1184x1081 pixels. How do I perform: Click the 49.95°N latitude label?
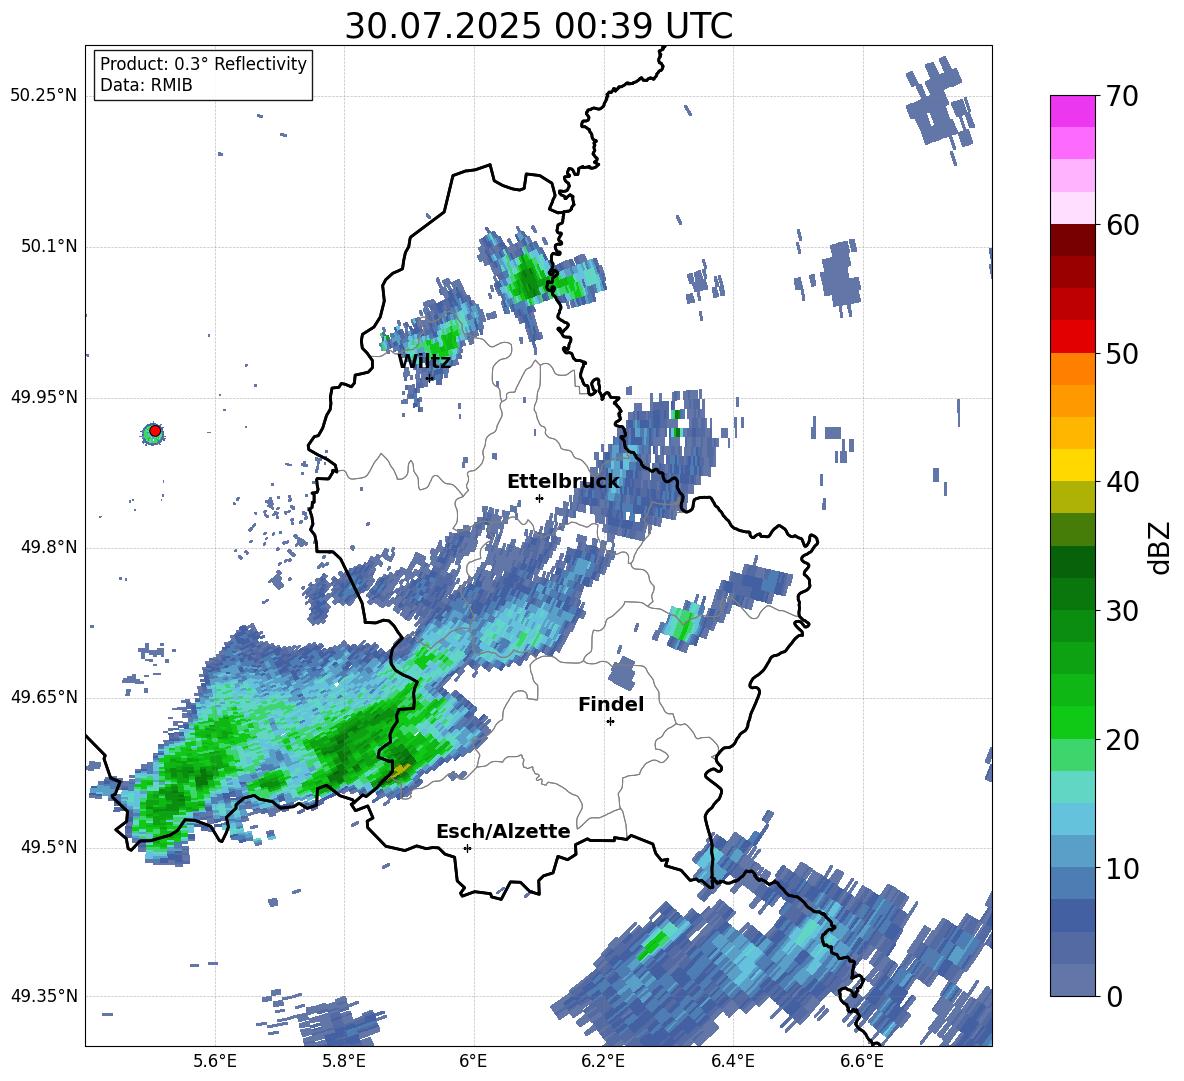pyautogui.click(x=44, y=397)
